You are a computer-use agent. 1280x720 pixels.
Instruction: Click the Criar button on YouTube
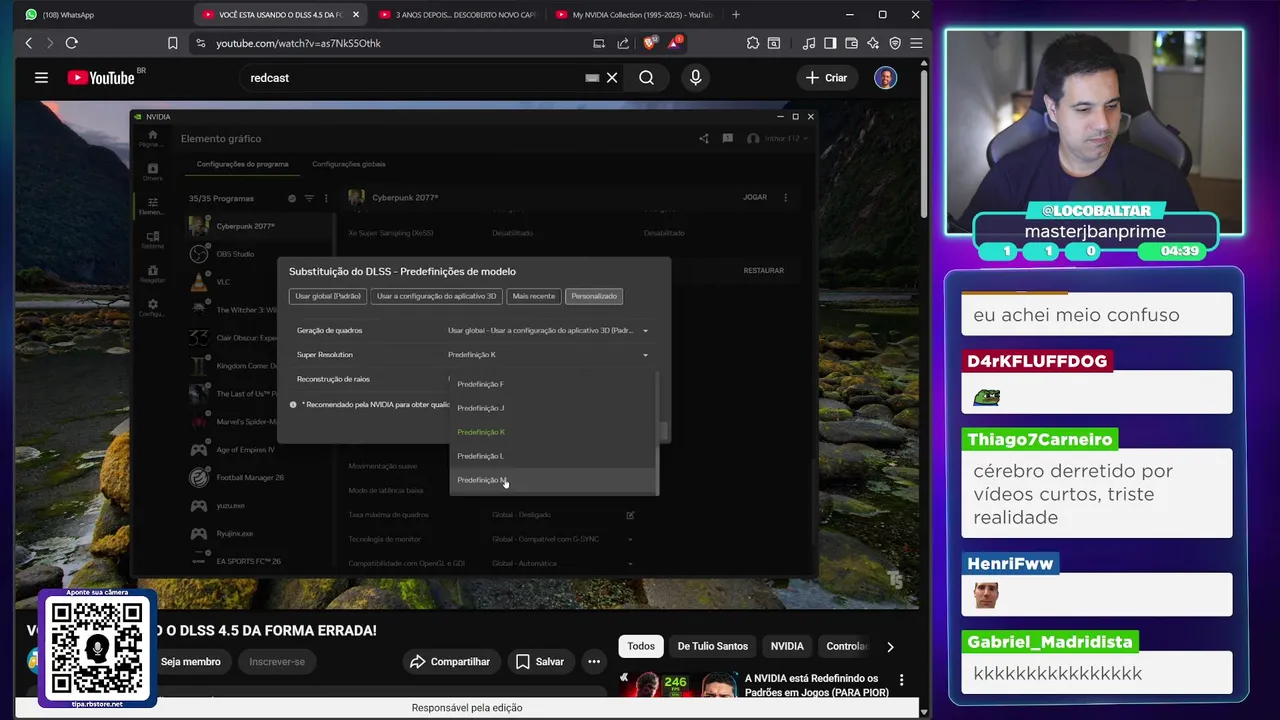pos(826,77)
